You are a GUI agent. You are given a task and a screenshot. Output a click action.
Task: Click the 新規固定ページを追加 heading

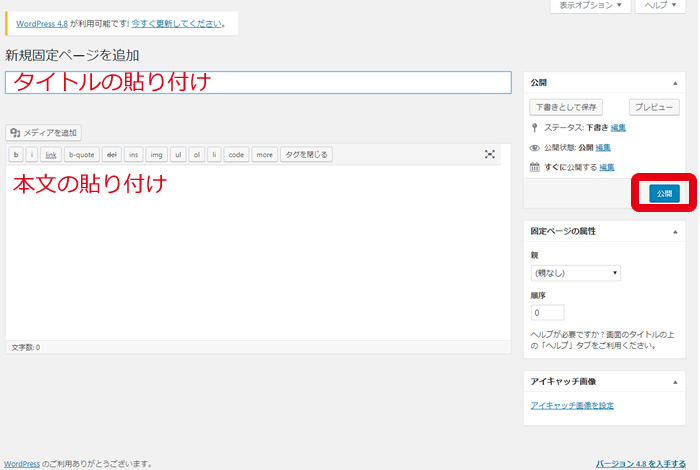[72, 55]
